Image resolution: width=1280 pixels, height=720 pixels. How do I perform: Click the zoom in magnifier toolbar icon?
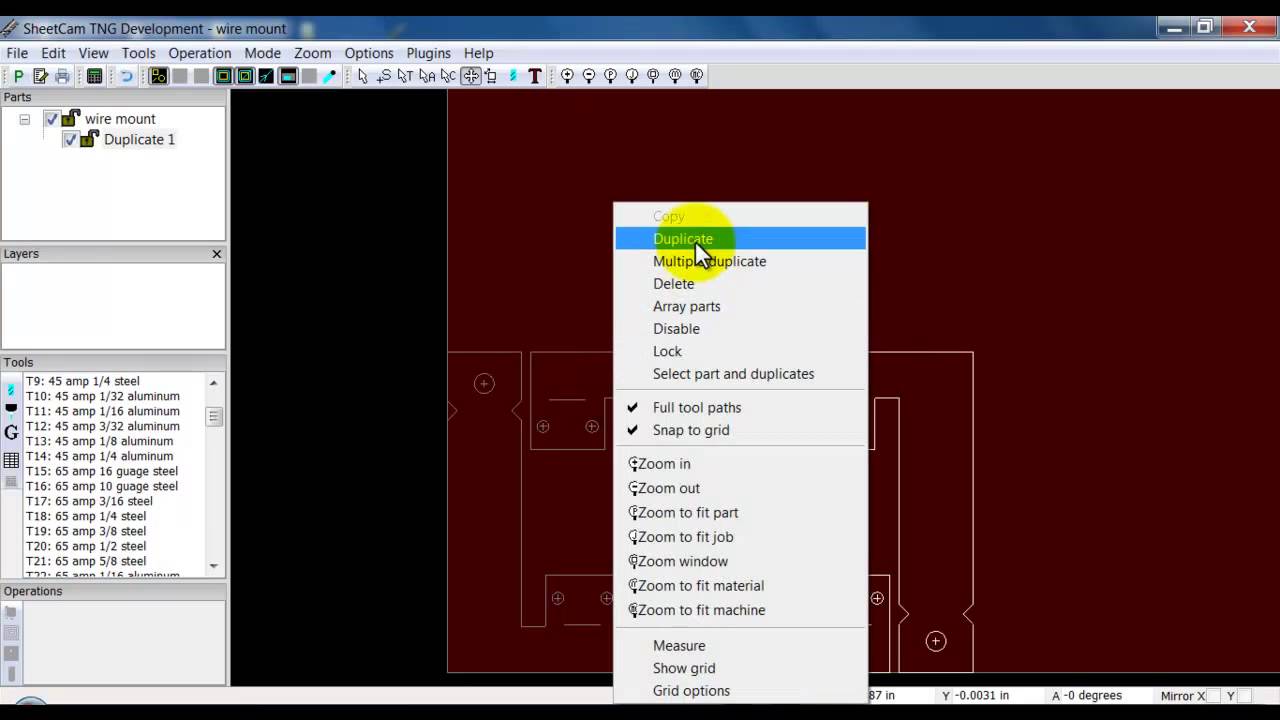[x=567, y=76]
